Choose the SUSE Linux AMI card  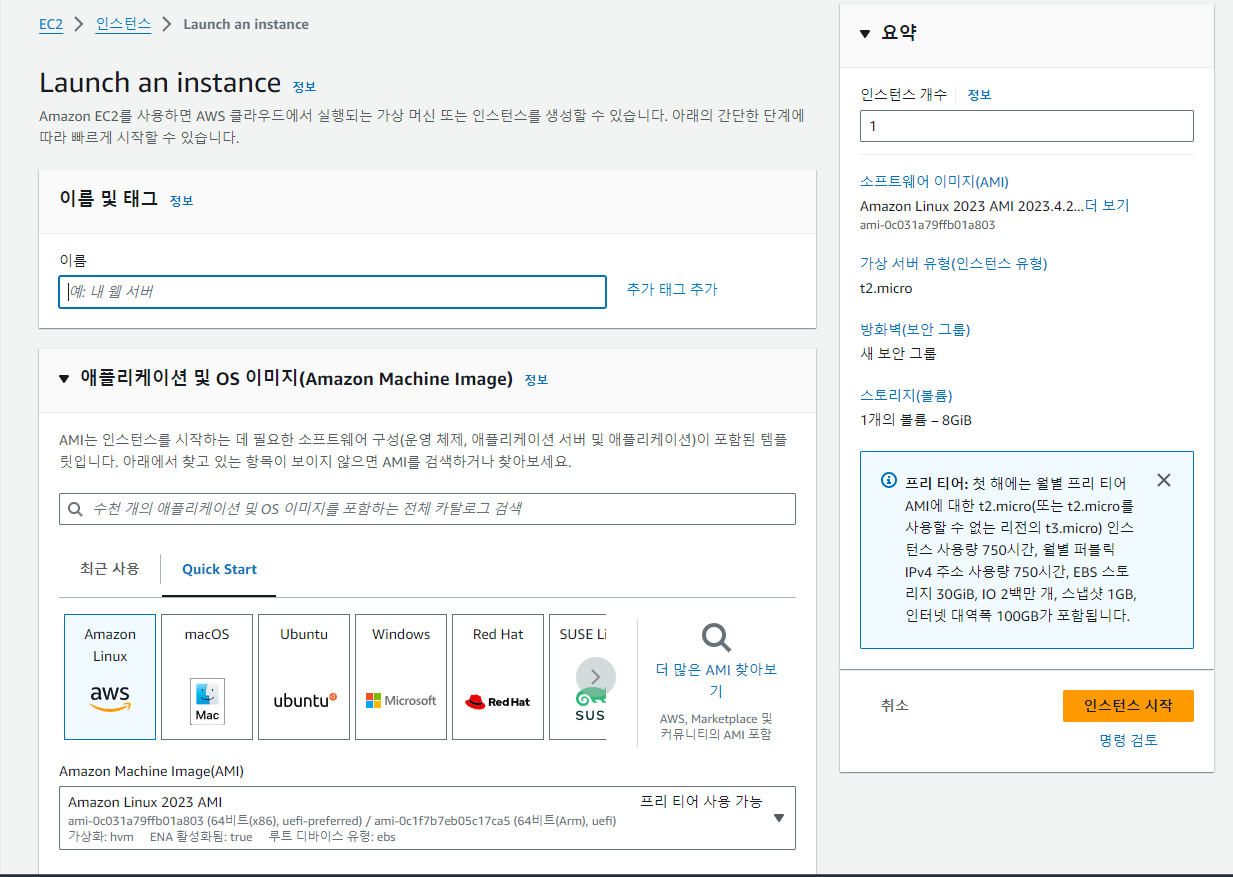[578, 677]
